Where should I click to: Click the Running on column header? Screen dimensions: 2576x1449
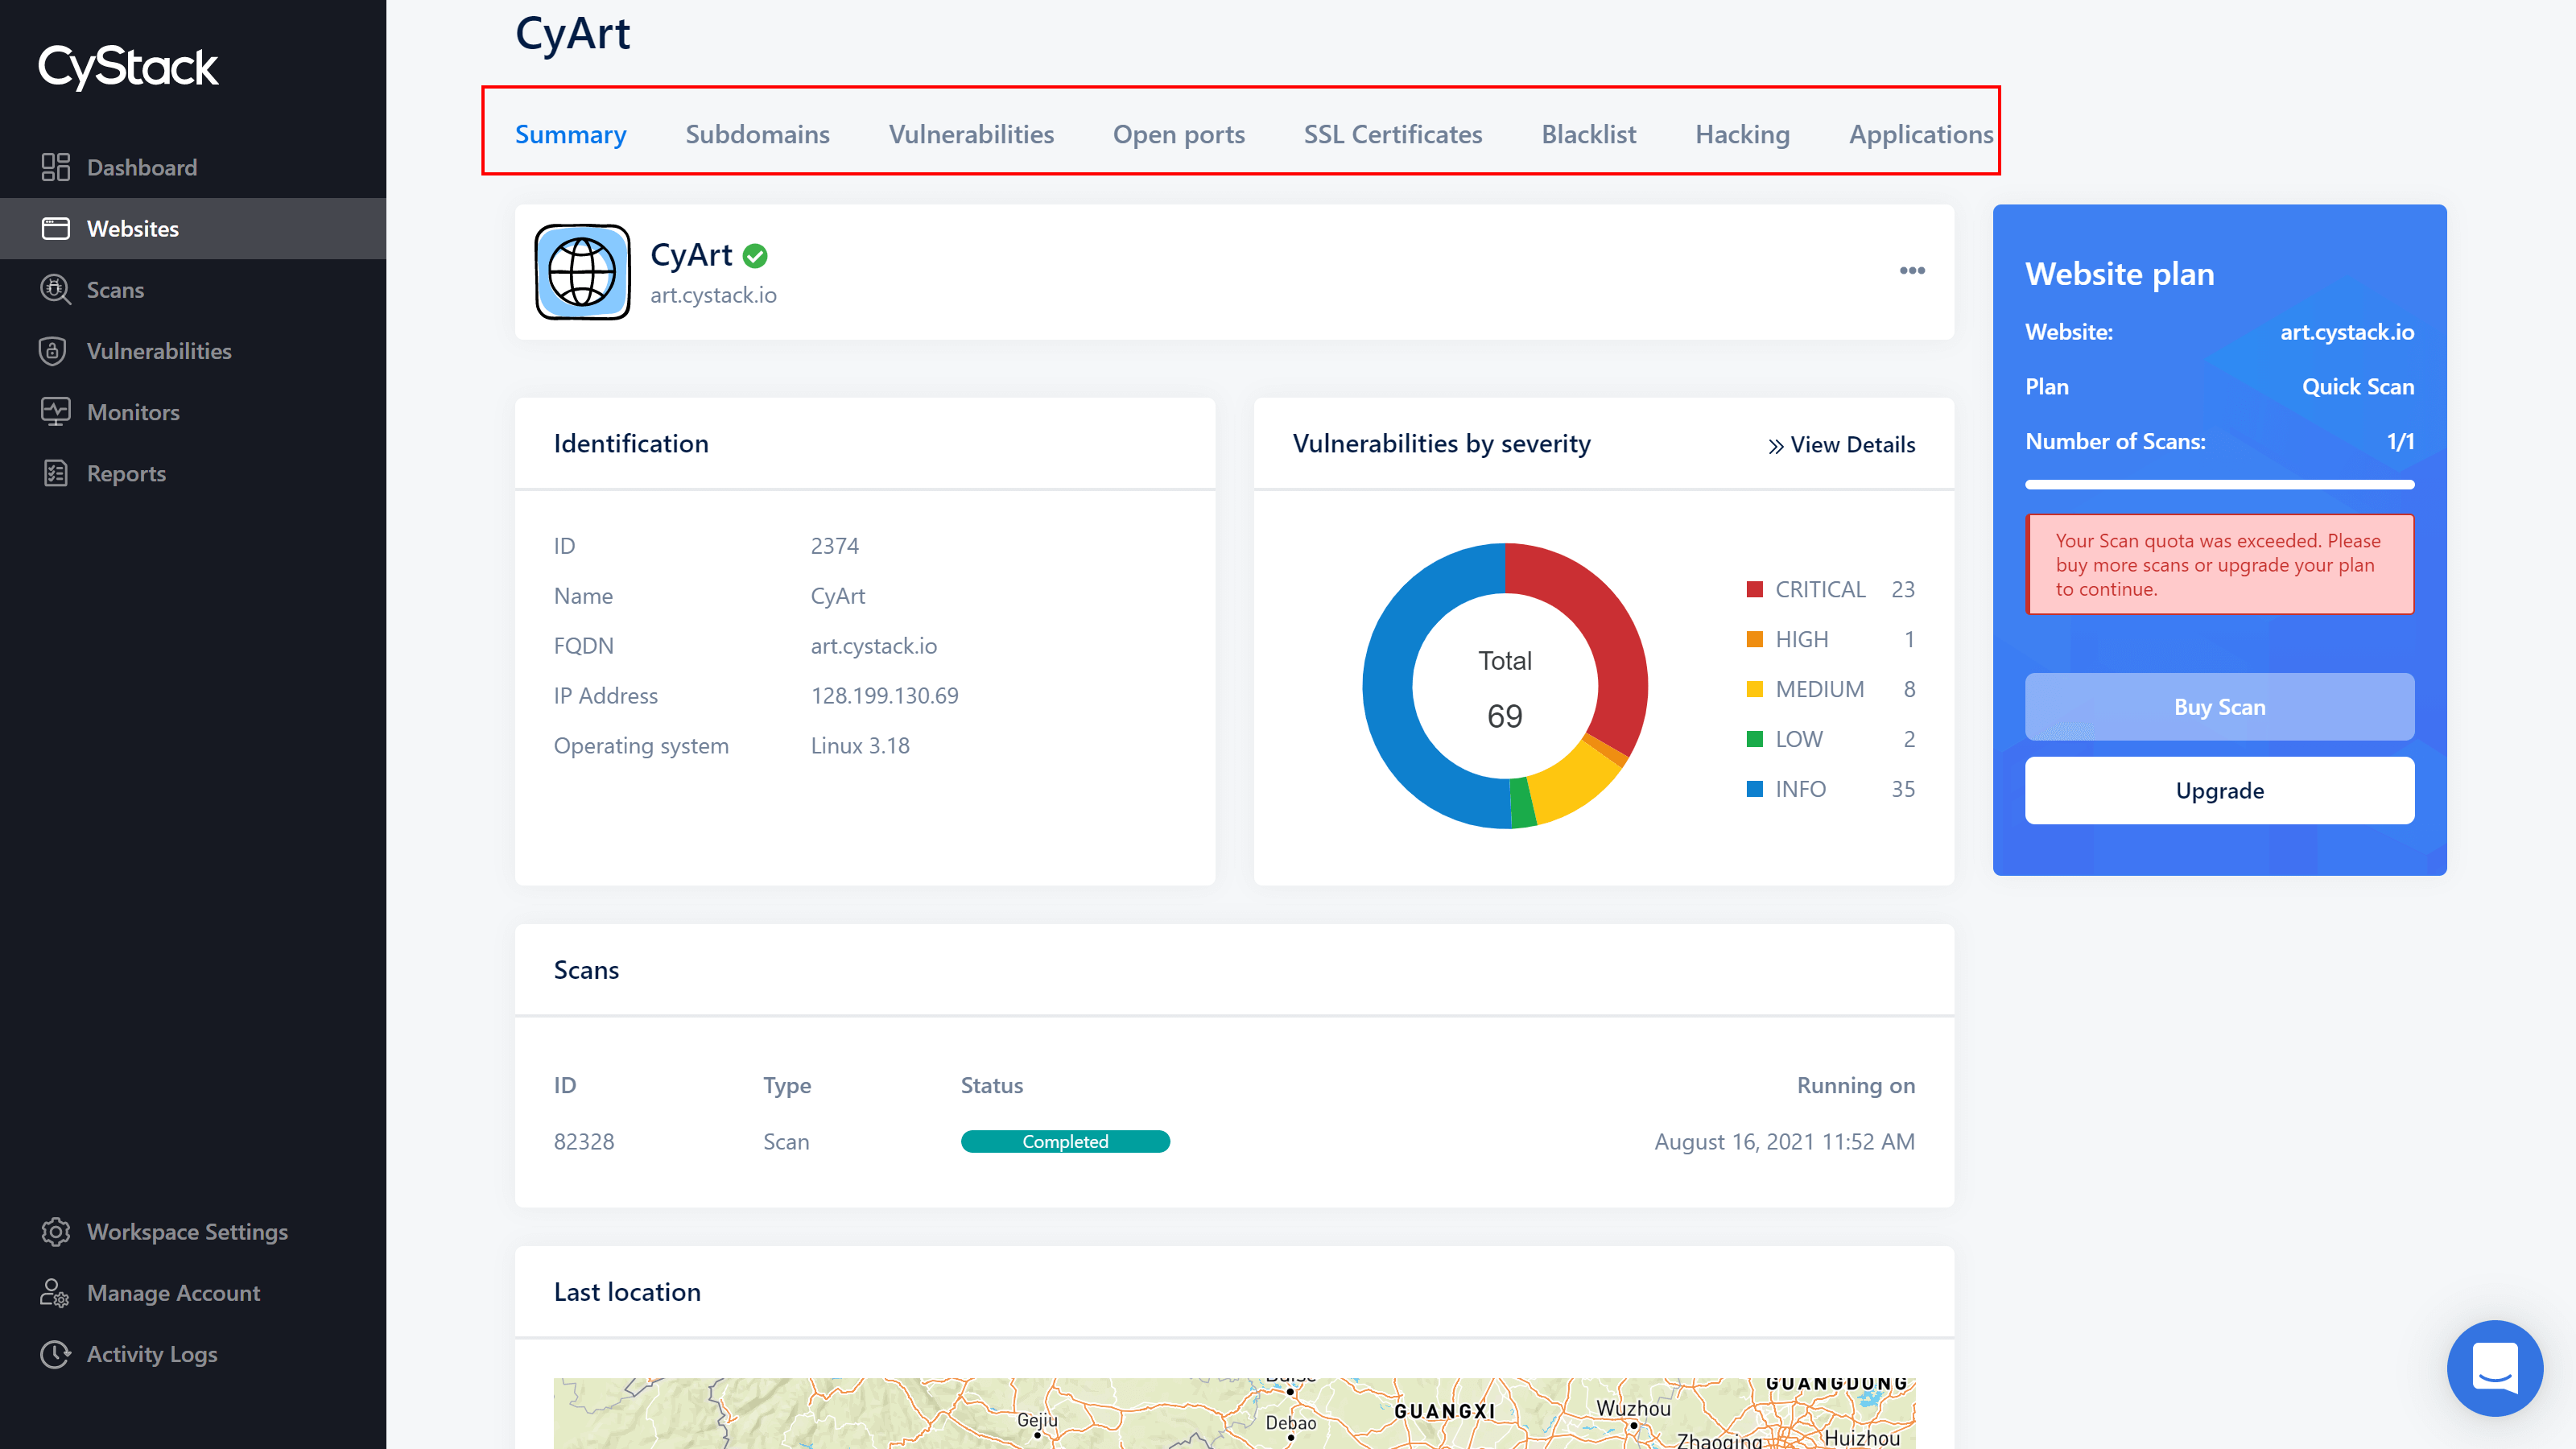(1855, 1085)
